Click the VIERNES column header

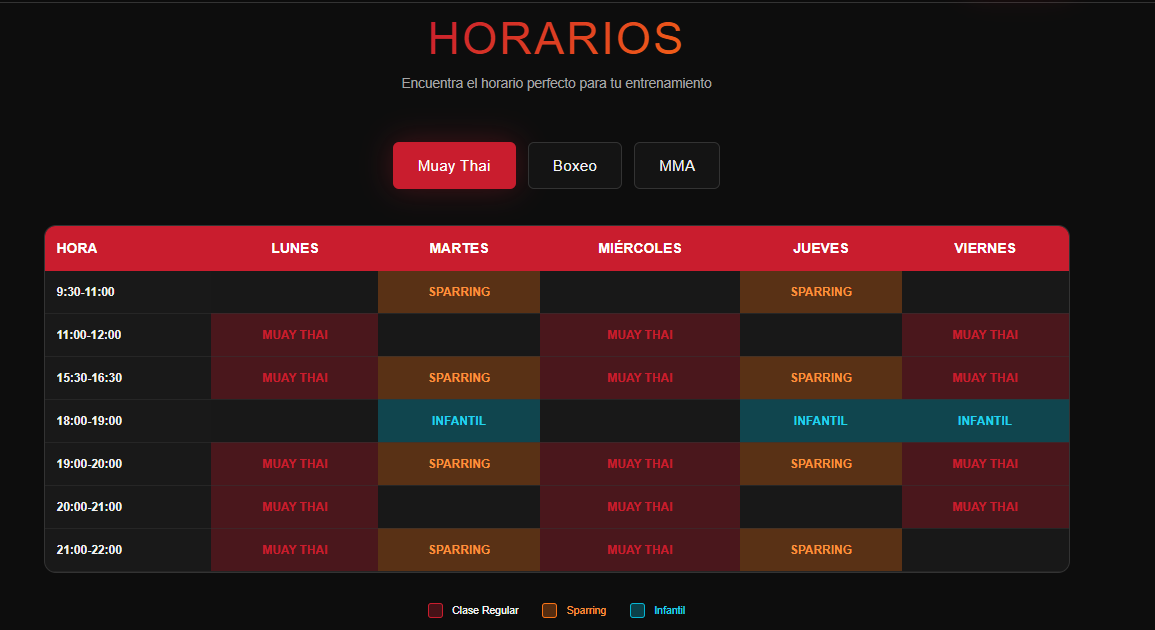(x=985, y=248)
